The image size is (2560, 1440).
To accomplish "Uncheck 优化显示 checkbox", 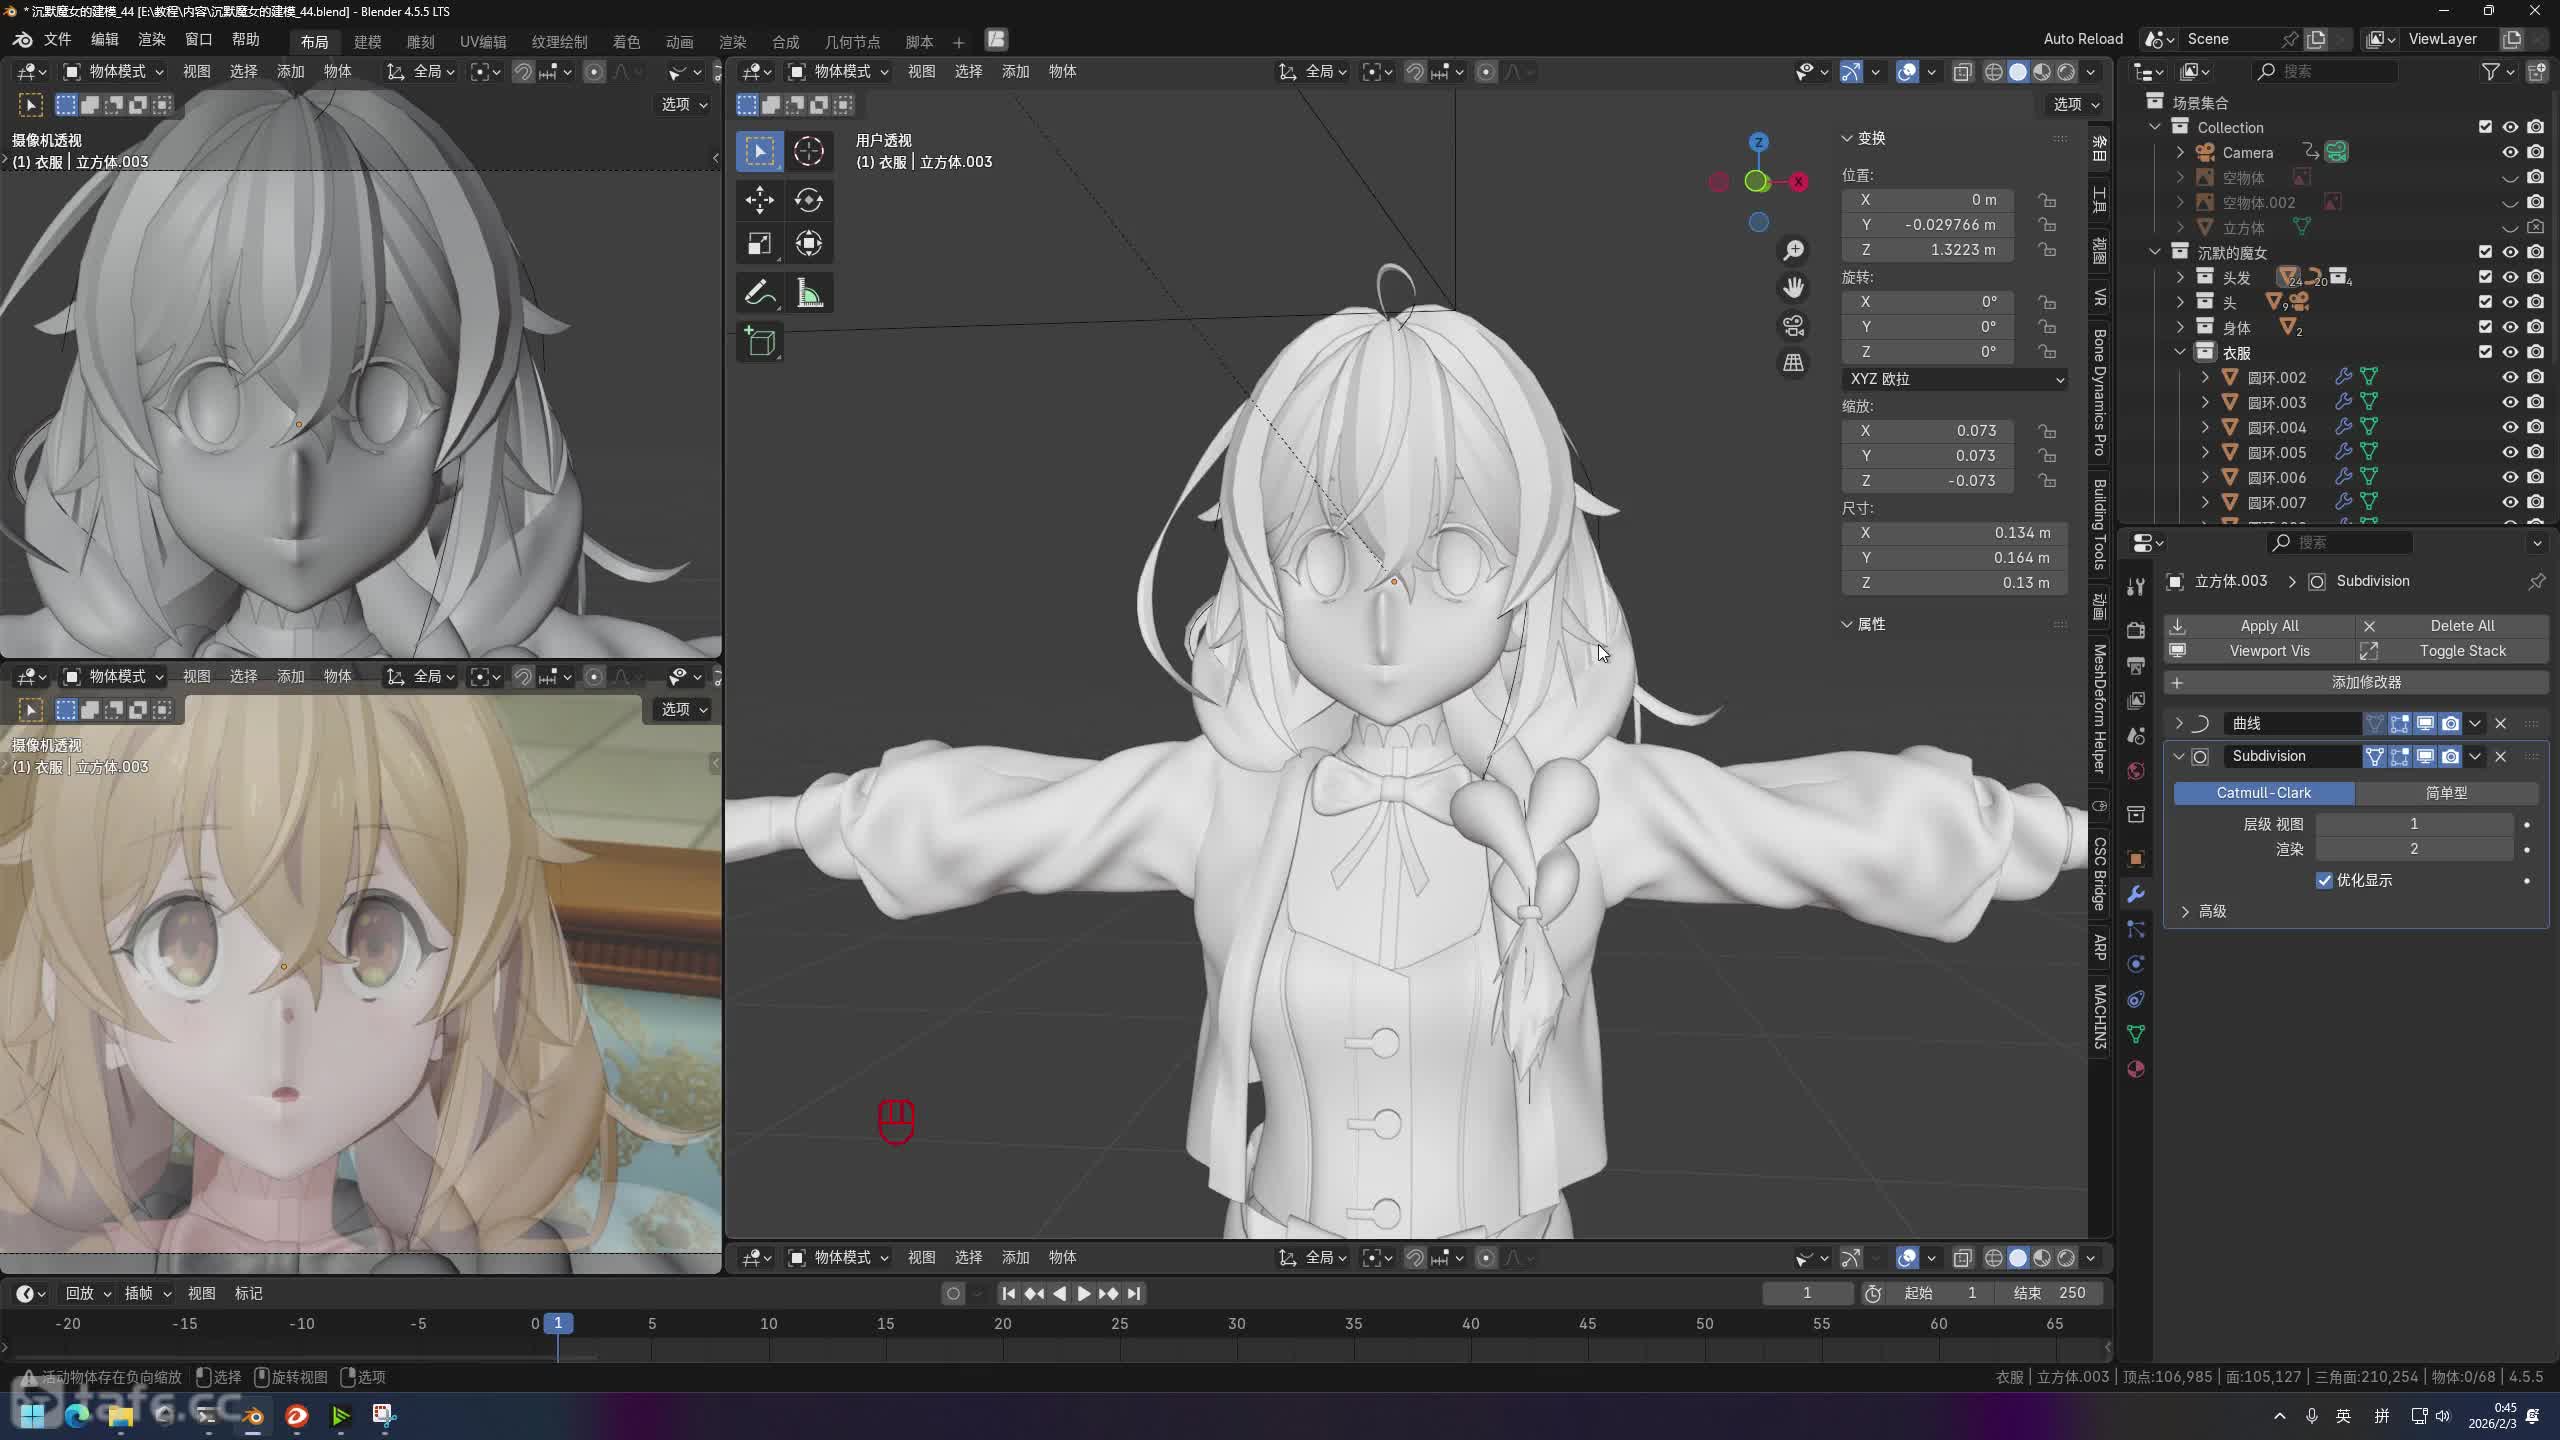I will coord(2324,880).
